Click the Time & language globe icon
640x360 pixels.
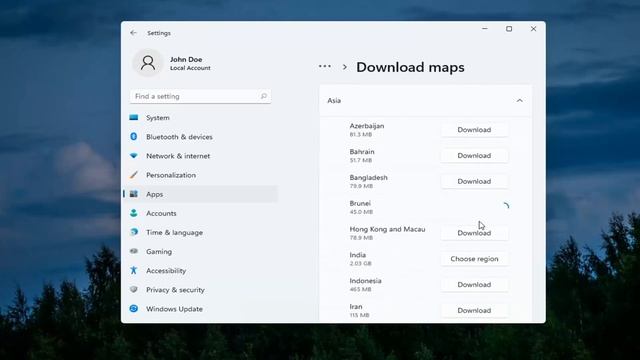pyautogui.click(x=133, y=232)
